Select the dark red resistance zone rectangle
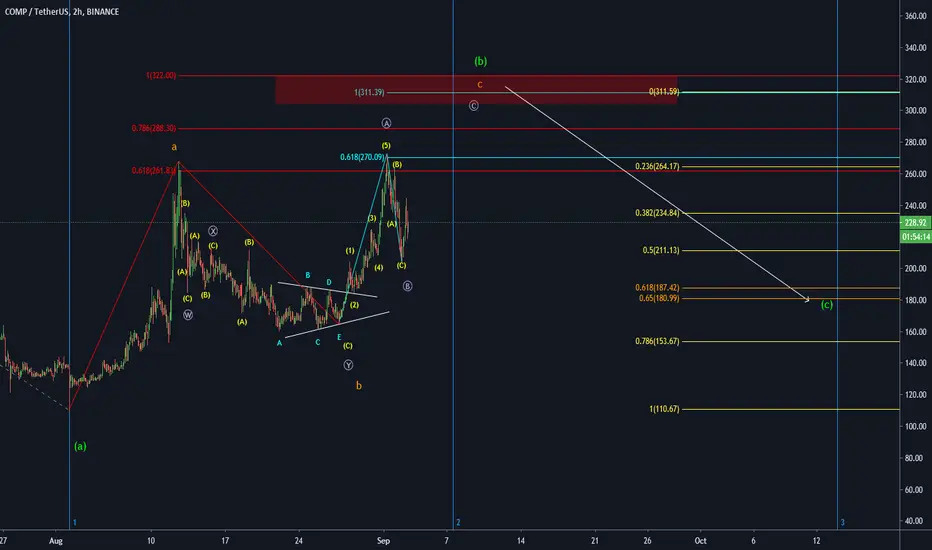Image resolution: width=932 pixels, height=550 pixels. pyautogui.click(x=476, y=90)
